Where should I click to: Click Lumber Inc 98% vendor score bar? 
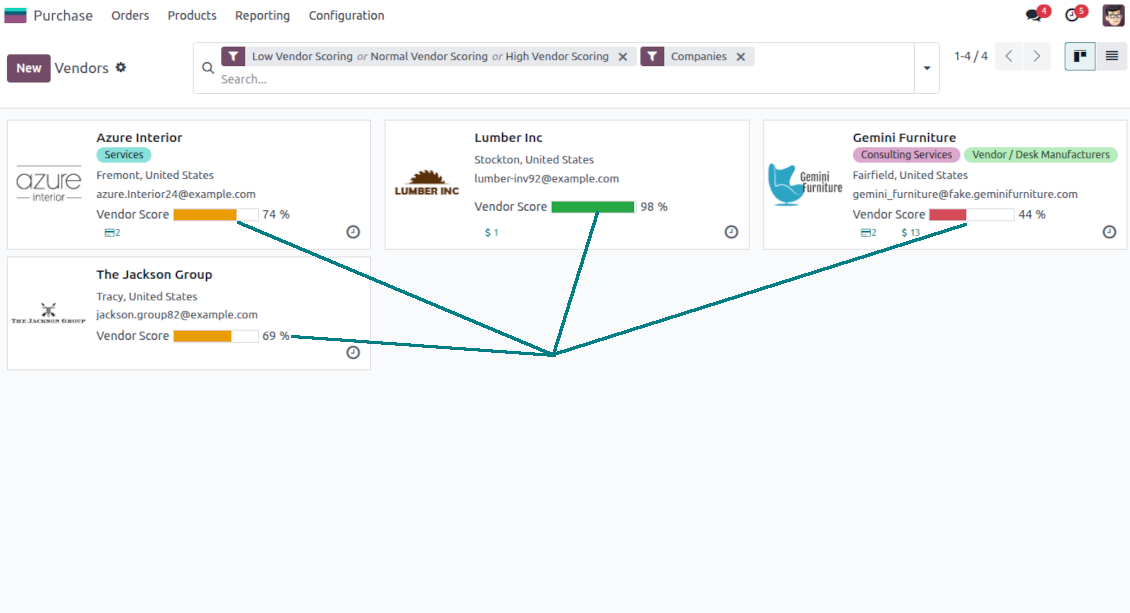coord(594,207)
